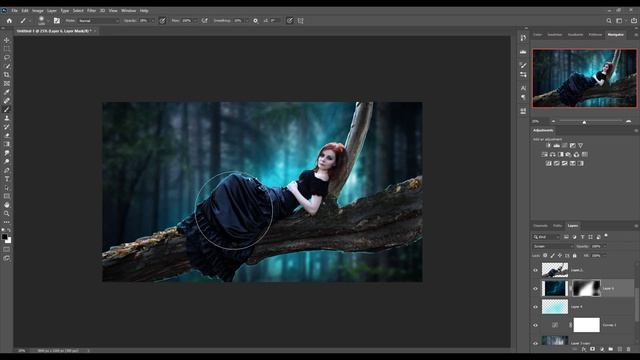Select the Crop tool

(7, 75)
